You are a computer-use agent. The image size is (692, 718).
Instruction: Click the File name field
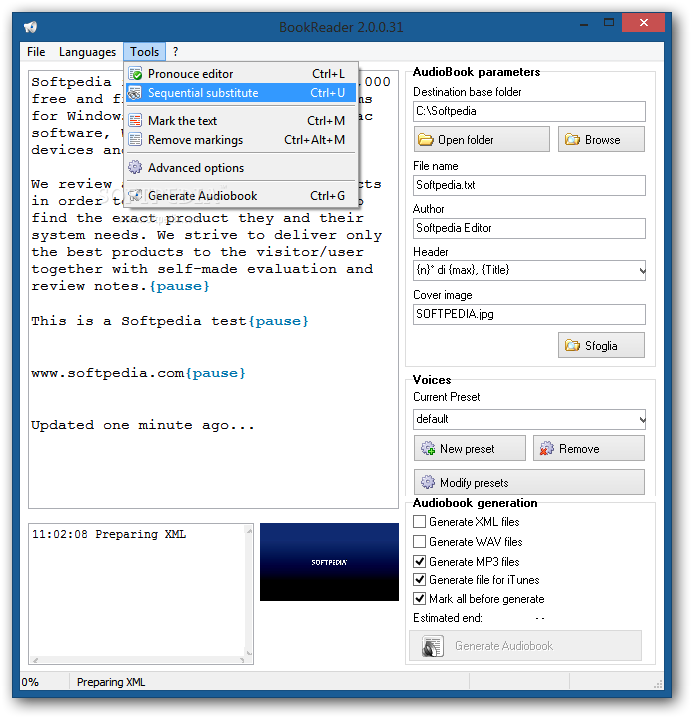[529, 185]
